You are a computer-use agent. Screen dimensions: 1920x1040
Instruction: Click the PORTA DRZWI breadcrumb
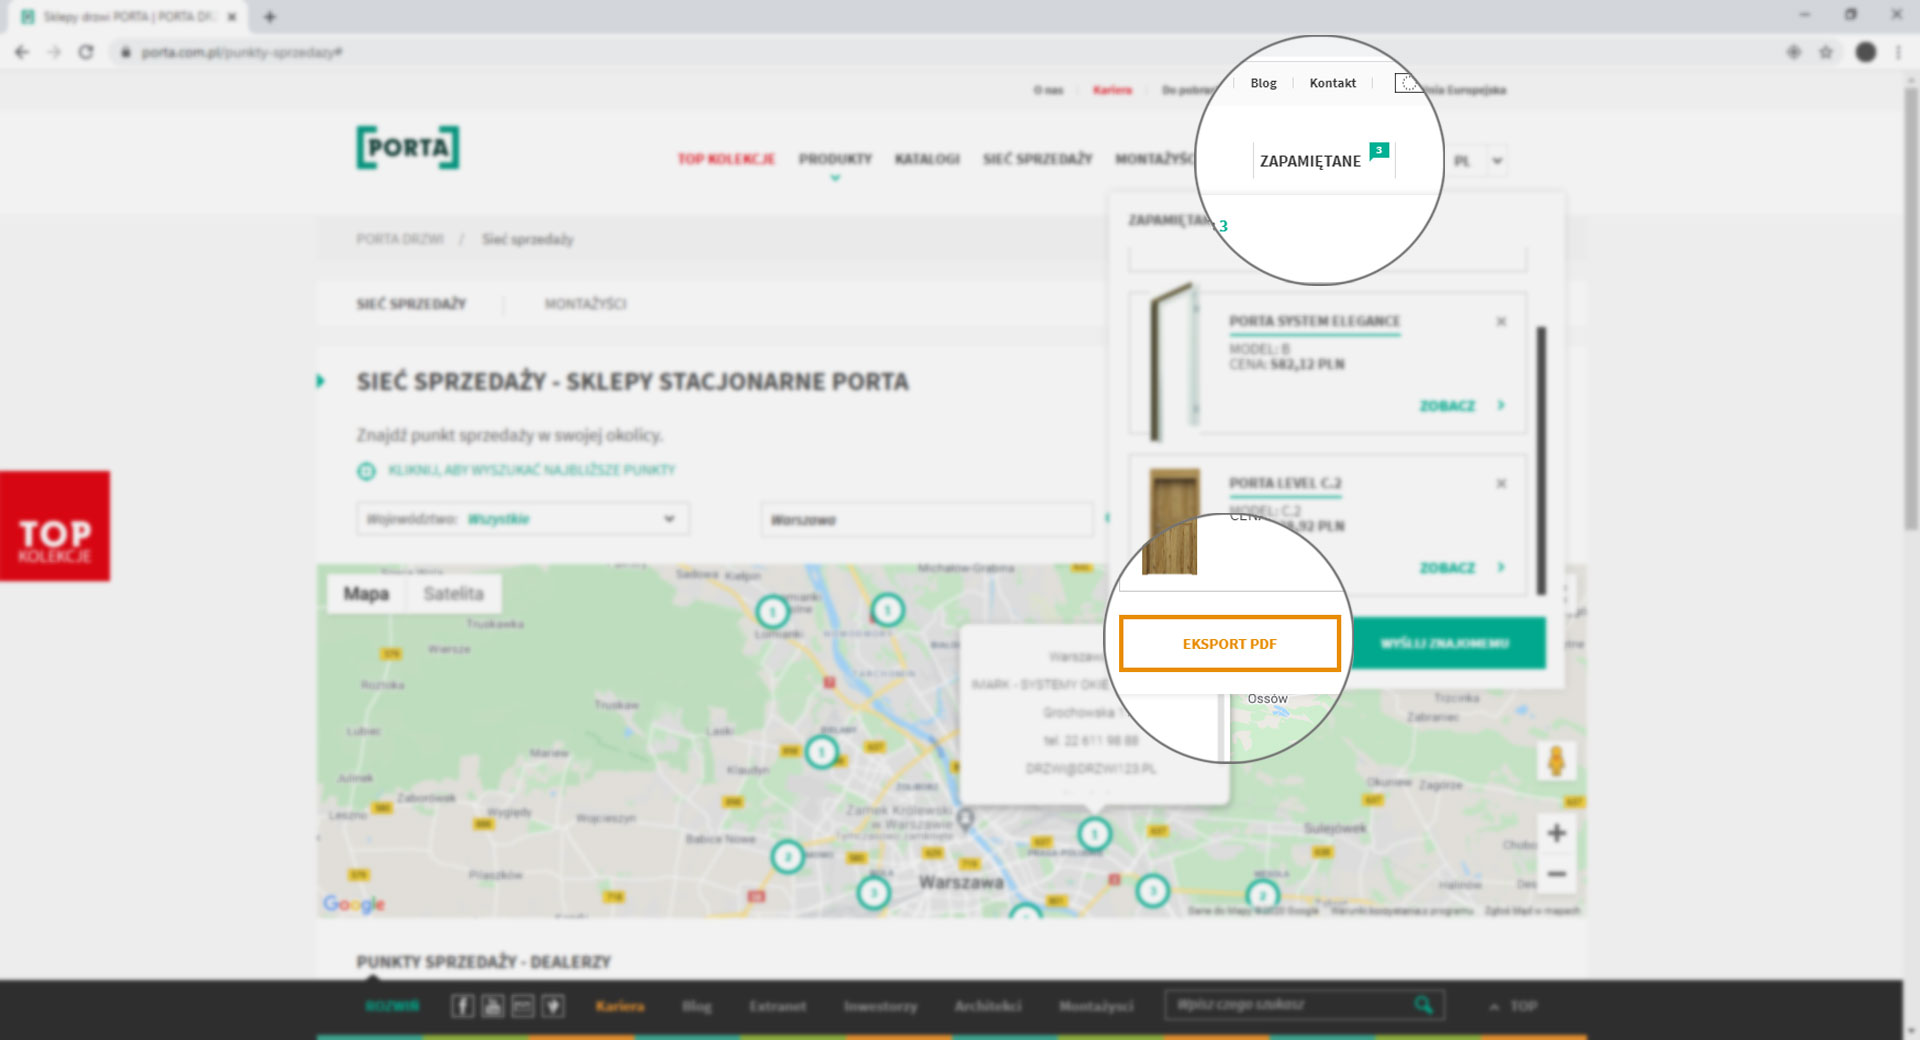tap(399, 239)
